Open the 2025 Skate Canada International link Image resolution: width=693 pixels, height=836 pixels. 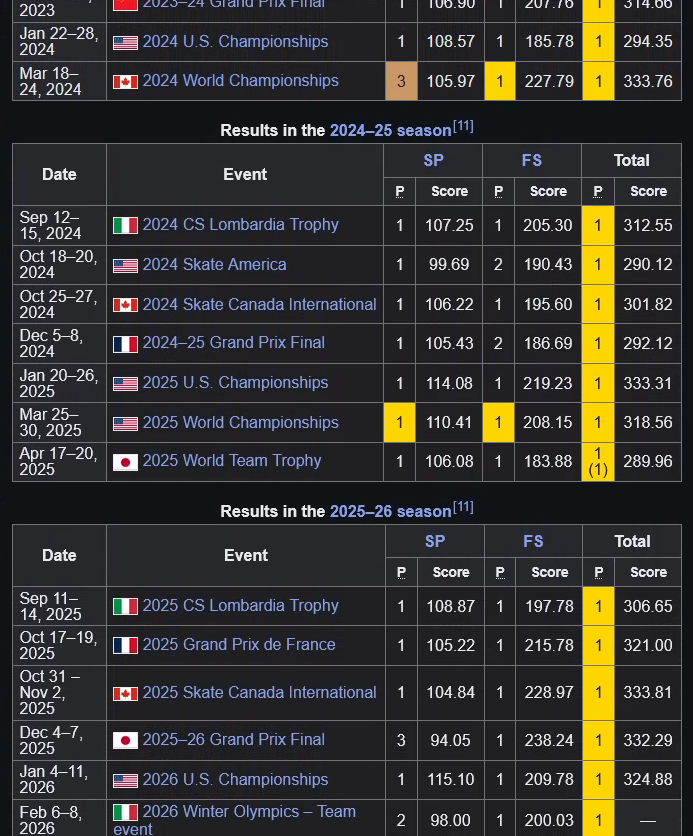(259, 692)
